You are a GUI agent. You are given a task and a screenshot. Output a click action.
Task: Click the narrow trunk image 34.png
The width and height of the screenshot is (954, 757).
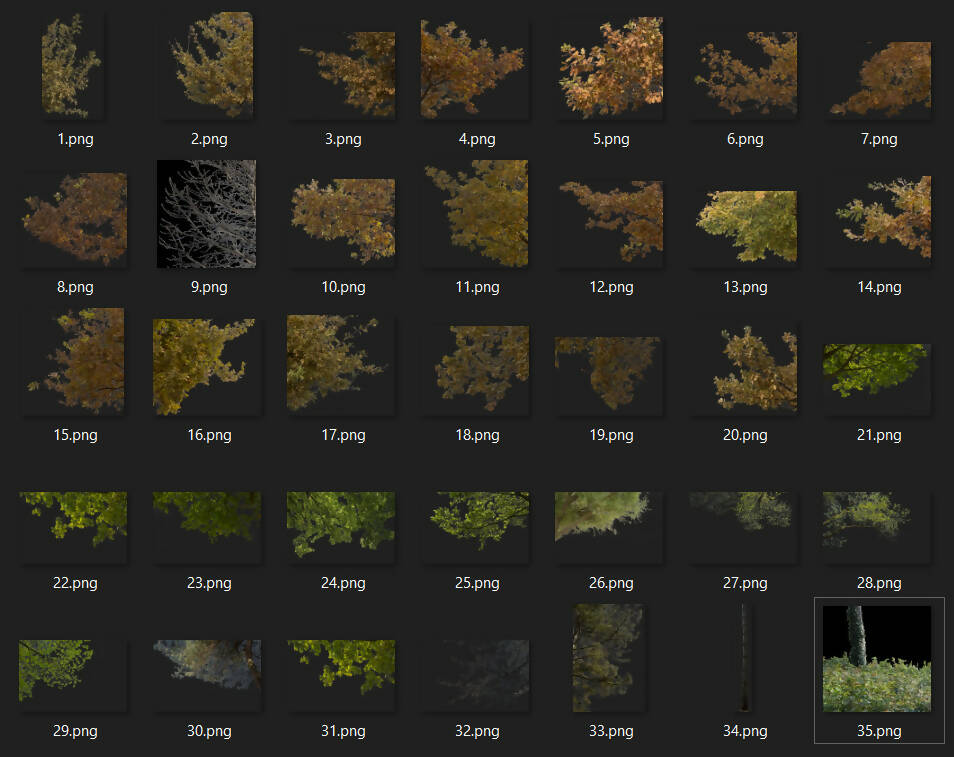pos(743,659)
